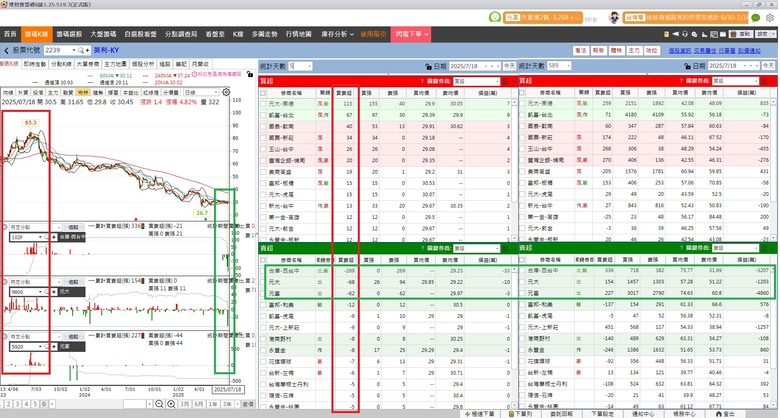The height and width of the screenshot is (418, 780).
Task: Check the 港商野村 row in 5-day 賣超 table
Action: [x=263, y=339]
